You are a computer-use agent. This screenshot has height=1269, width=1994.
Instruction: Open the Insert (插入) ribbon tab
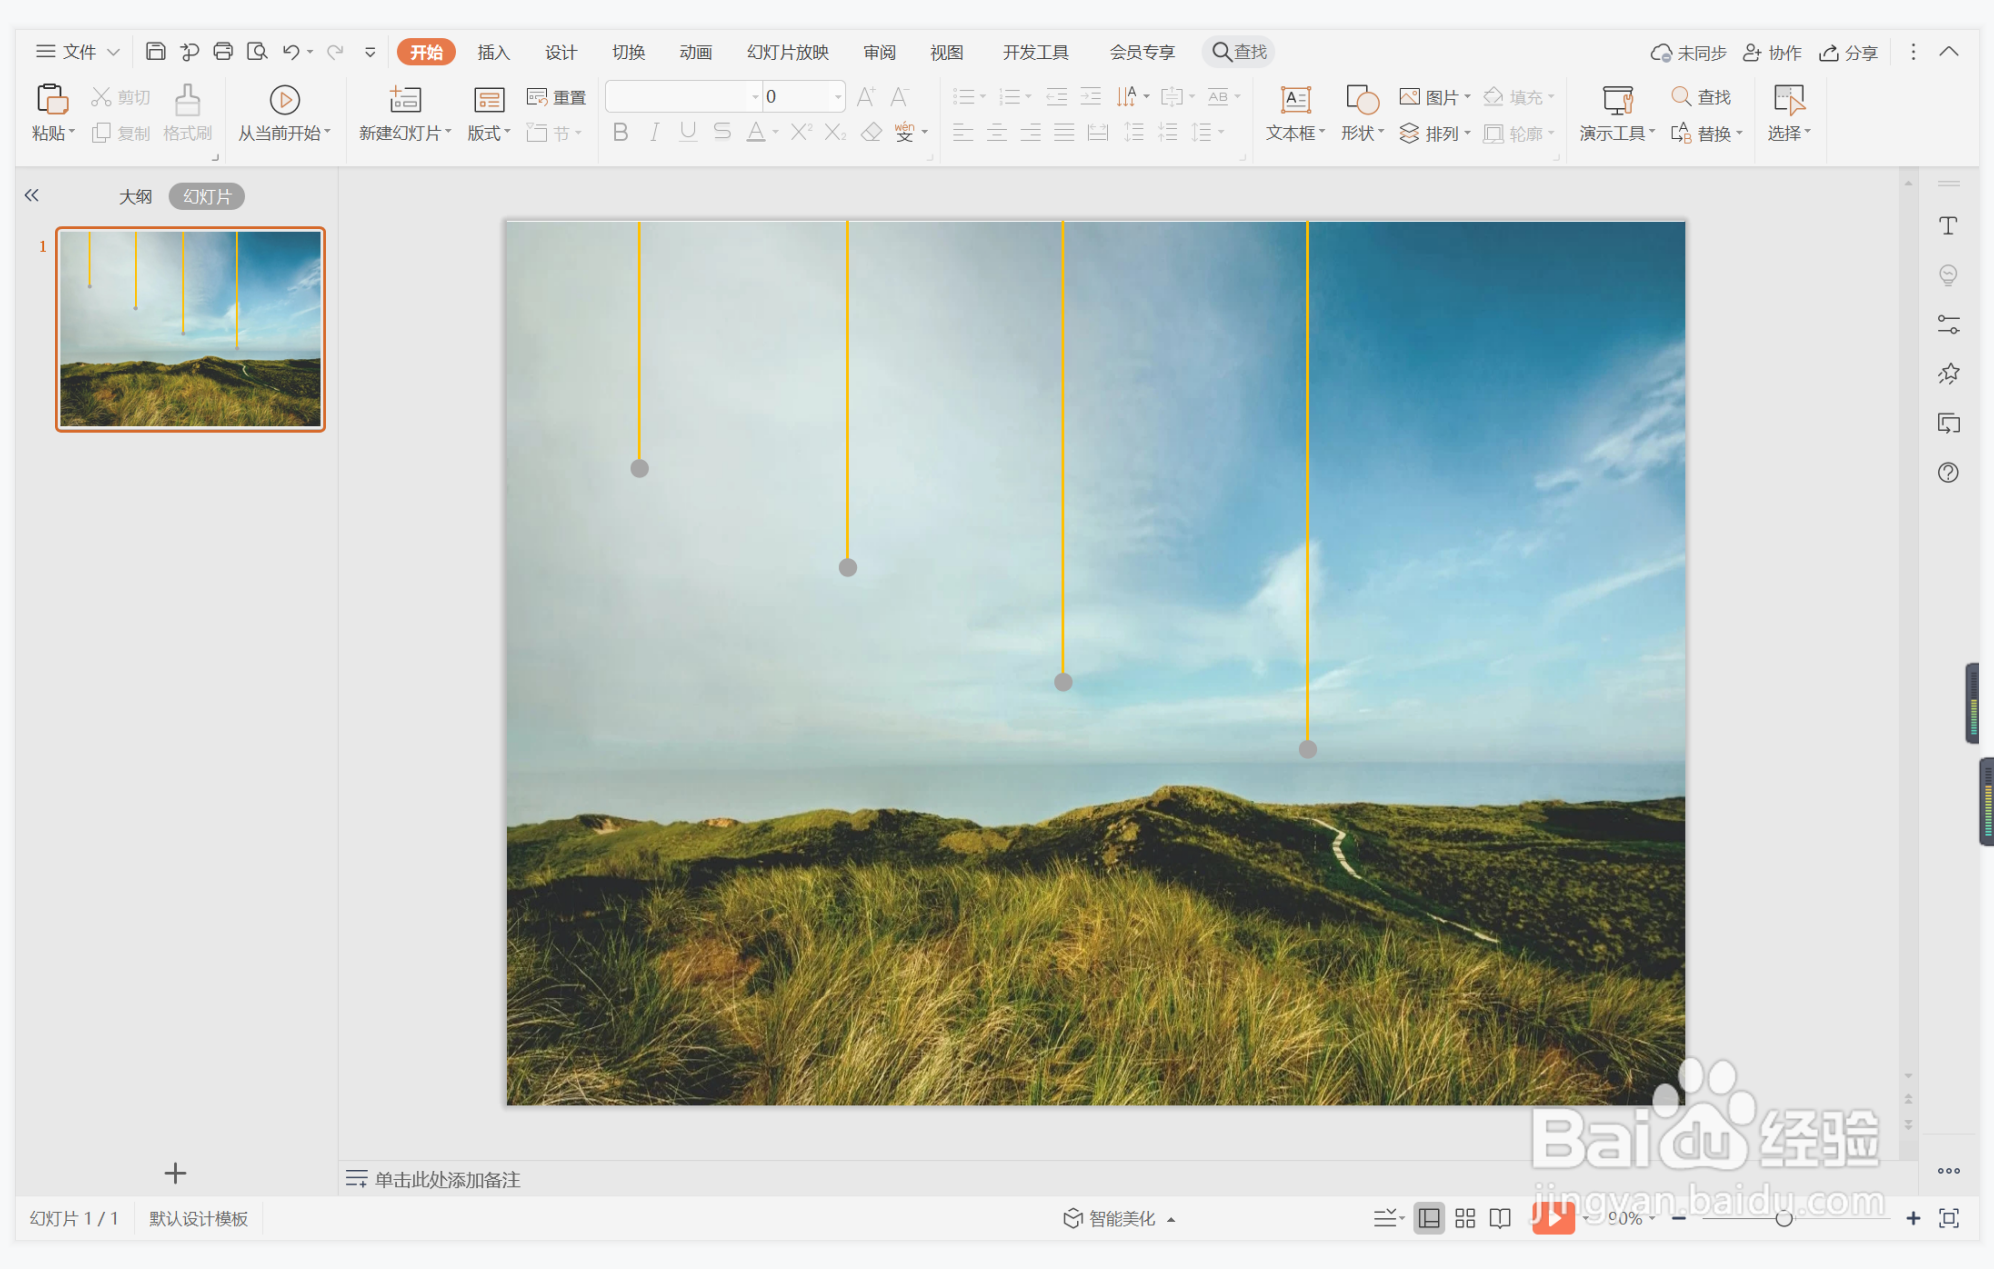click(493, 52)
